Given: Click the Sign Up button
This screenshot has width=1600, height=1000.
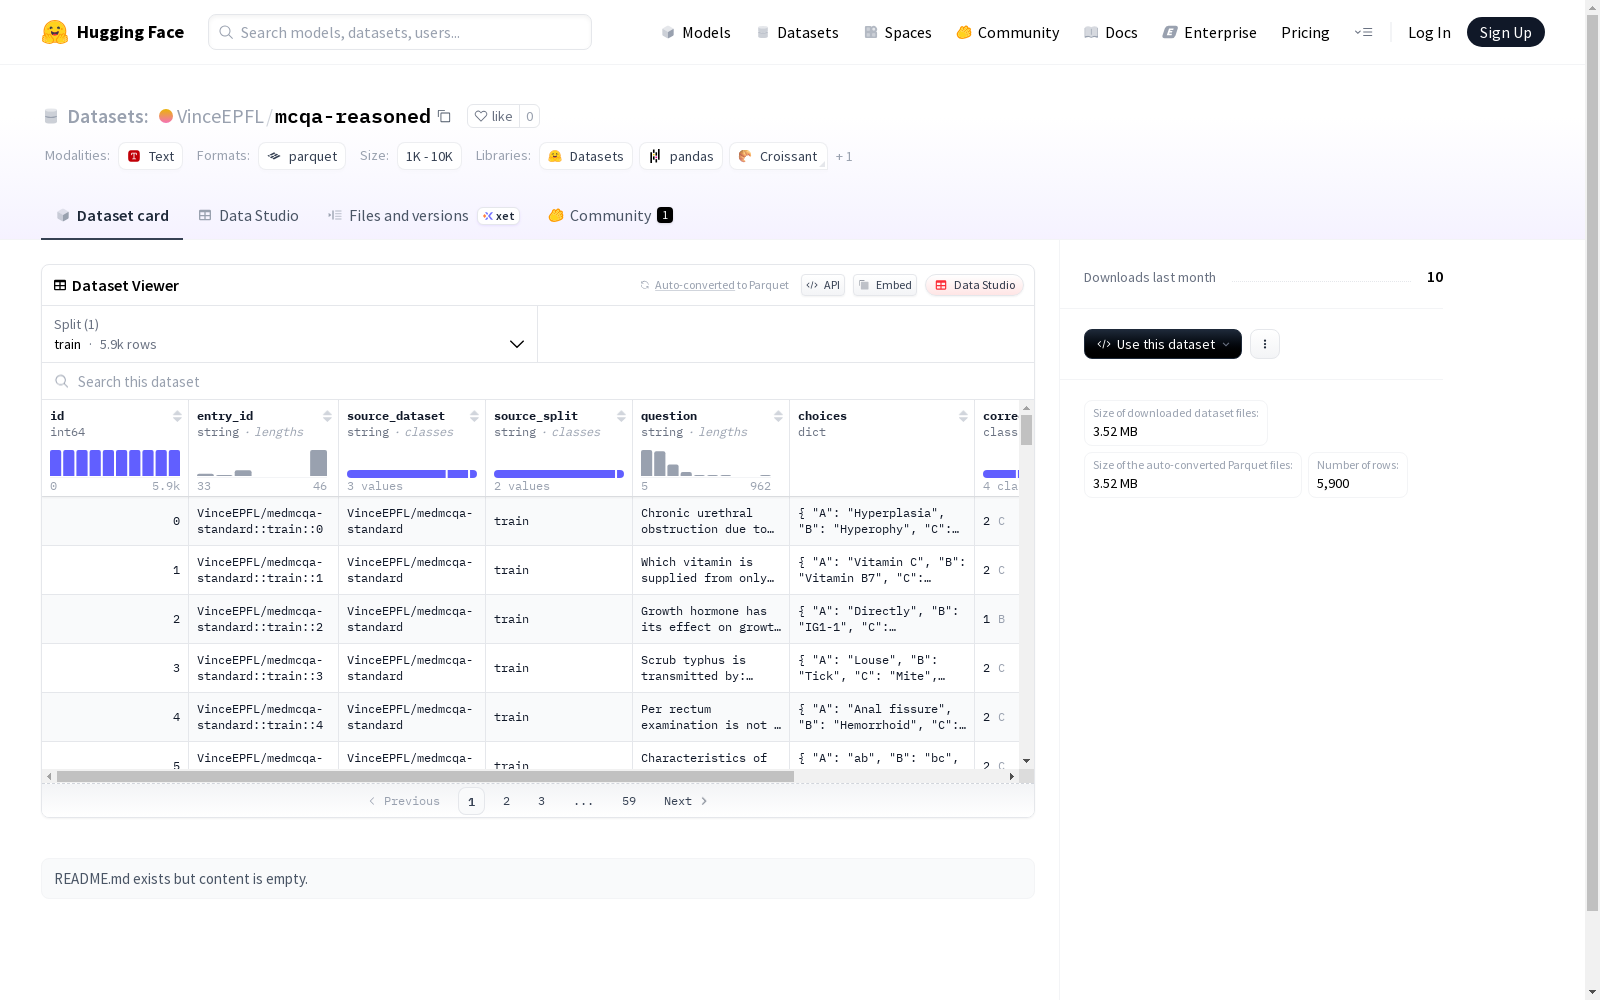Looking at the screenshot, I should tap(1506, 32).
